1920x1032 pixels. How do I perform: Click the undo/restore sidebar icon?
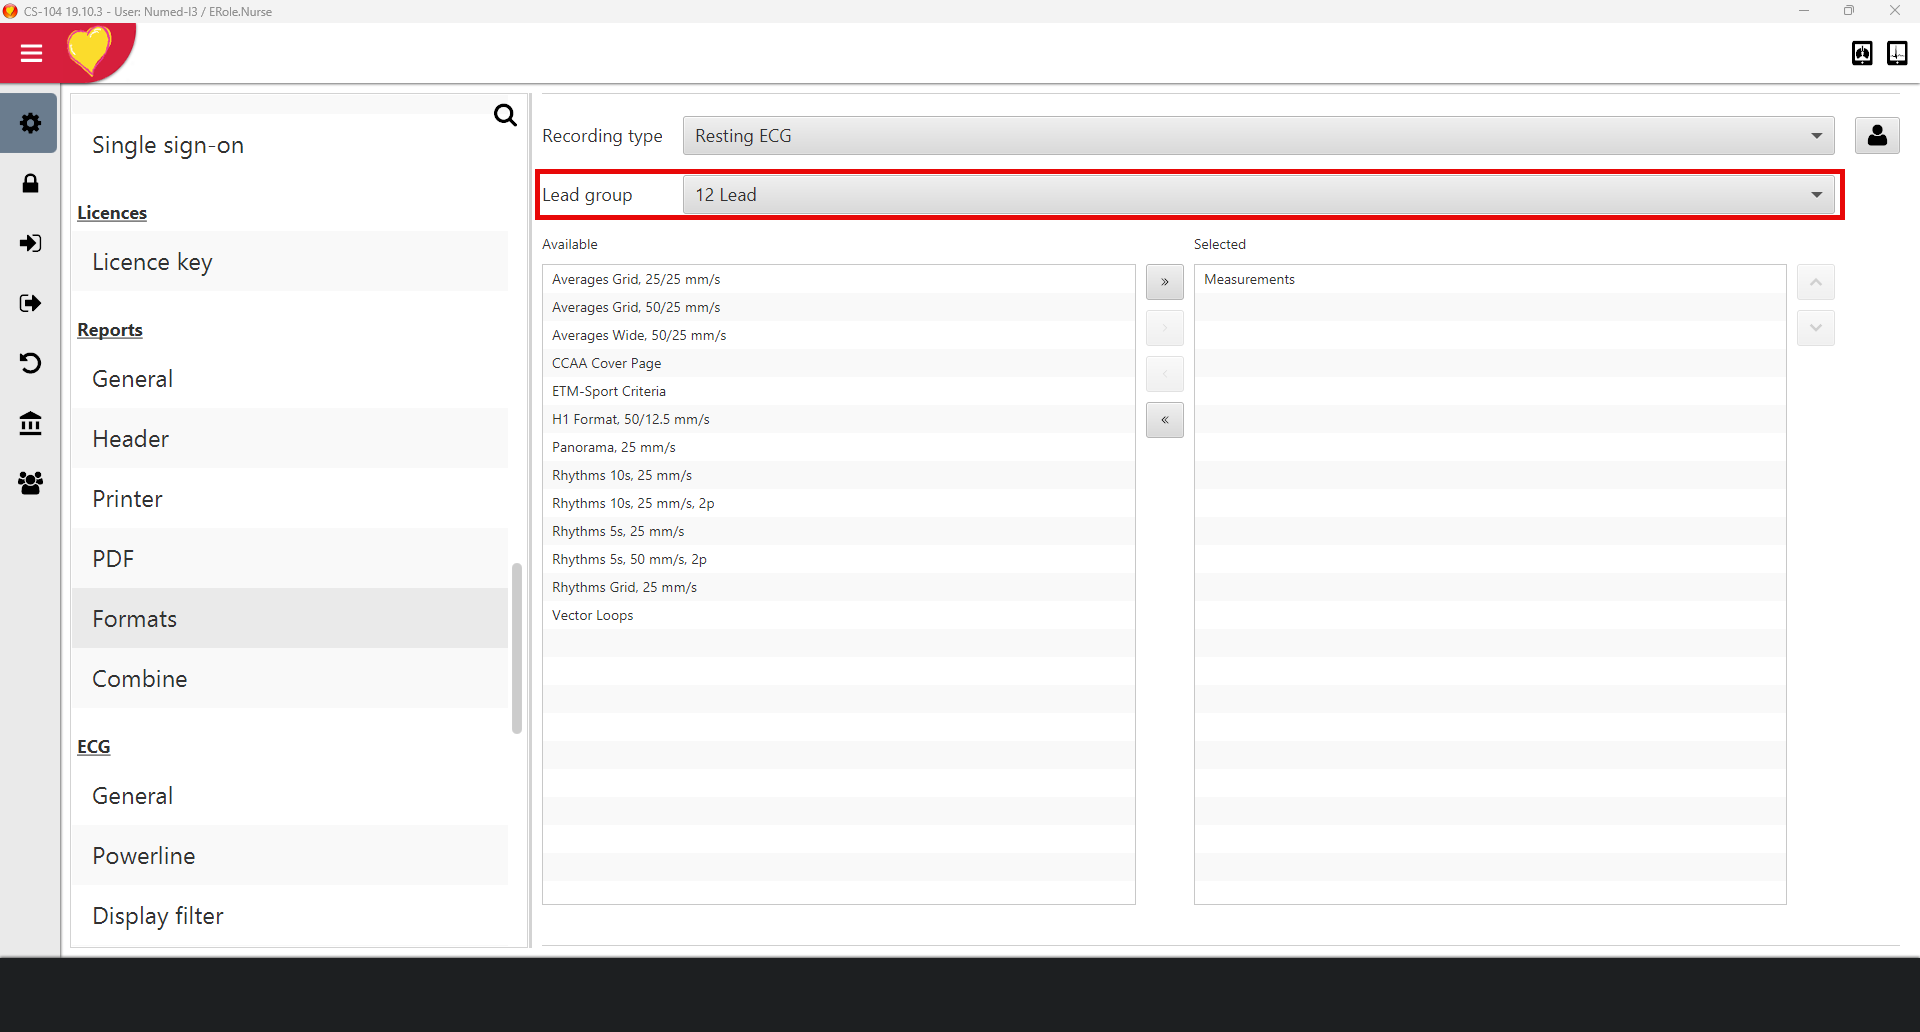tap(30, 363)
